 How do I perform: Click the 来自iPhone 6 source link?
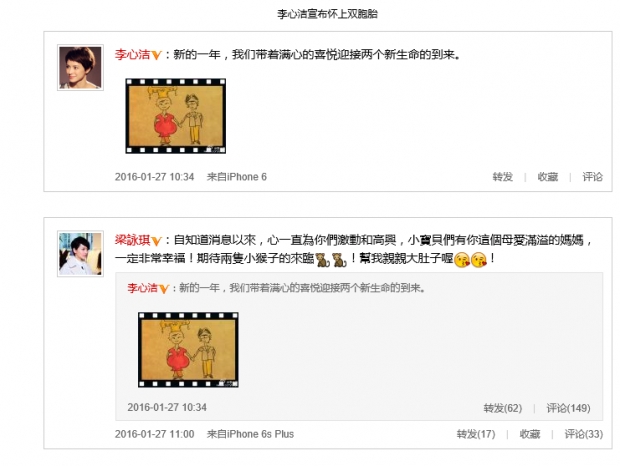coord(237,177)
